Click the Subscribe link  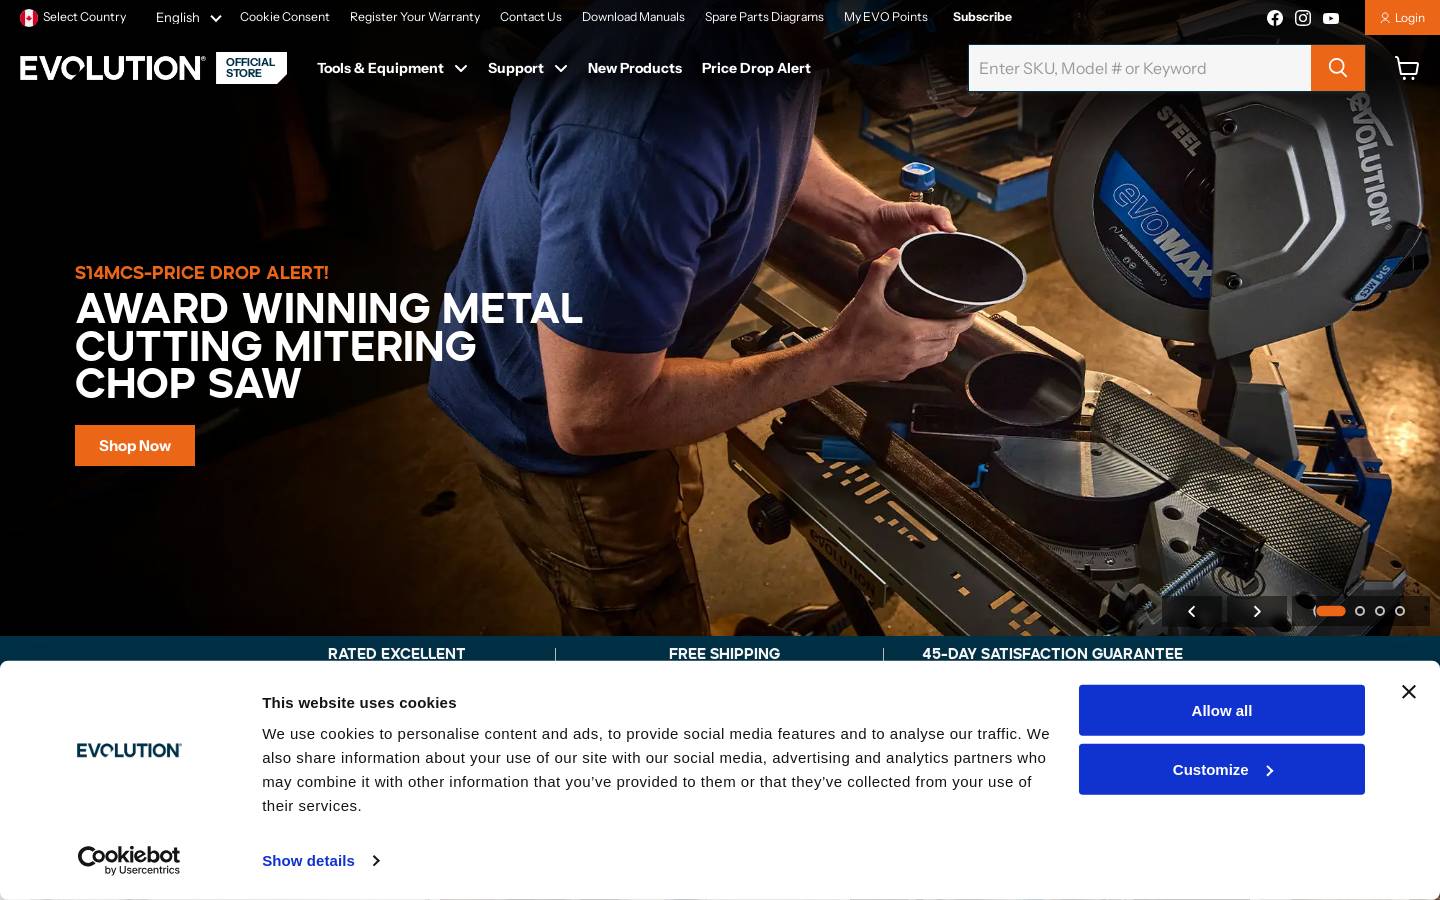click(982, 17)
